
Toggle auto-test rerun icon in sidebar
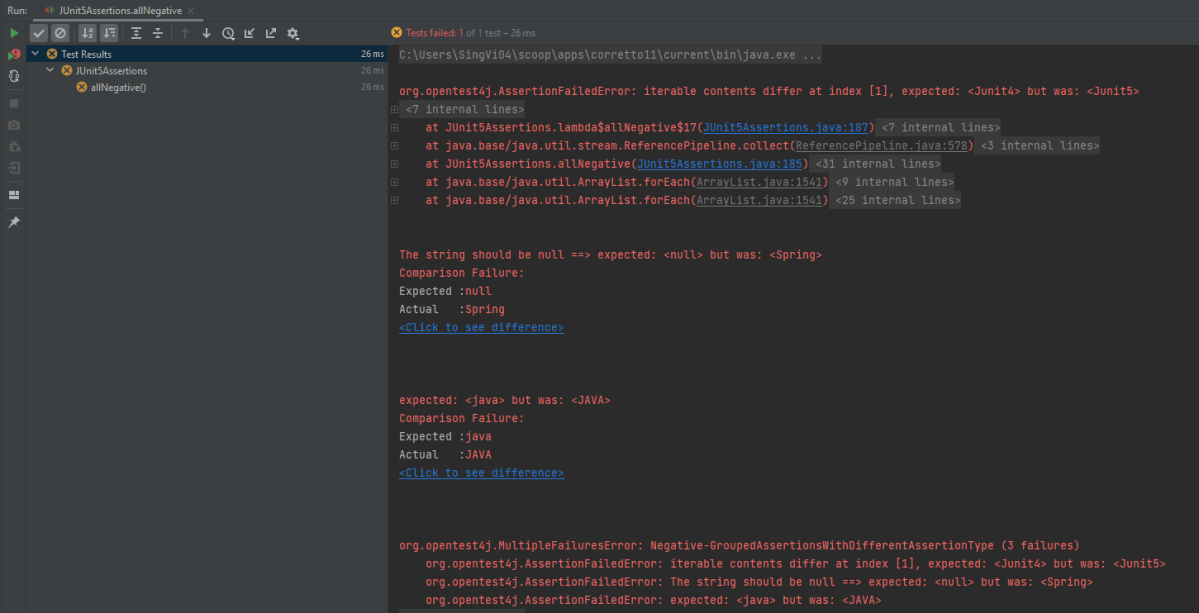click(14, 76)
